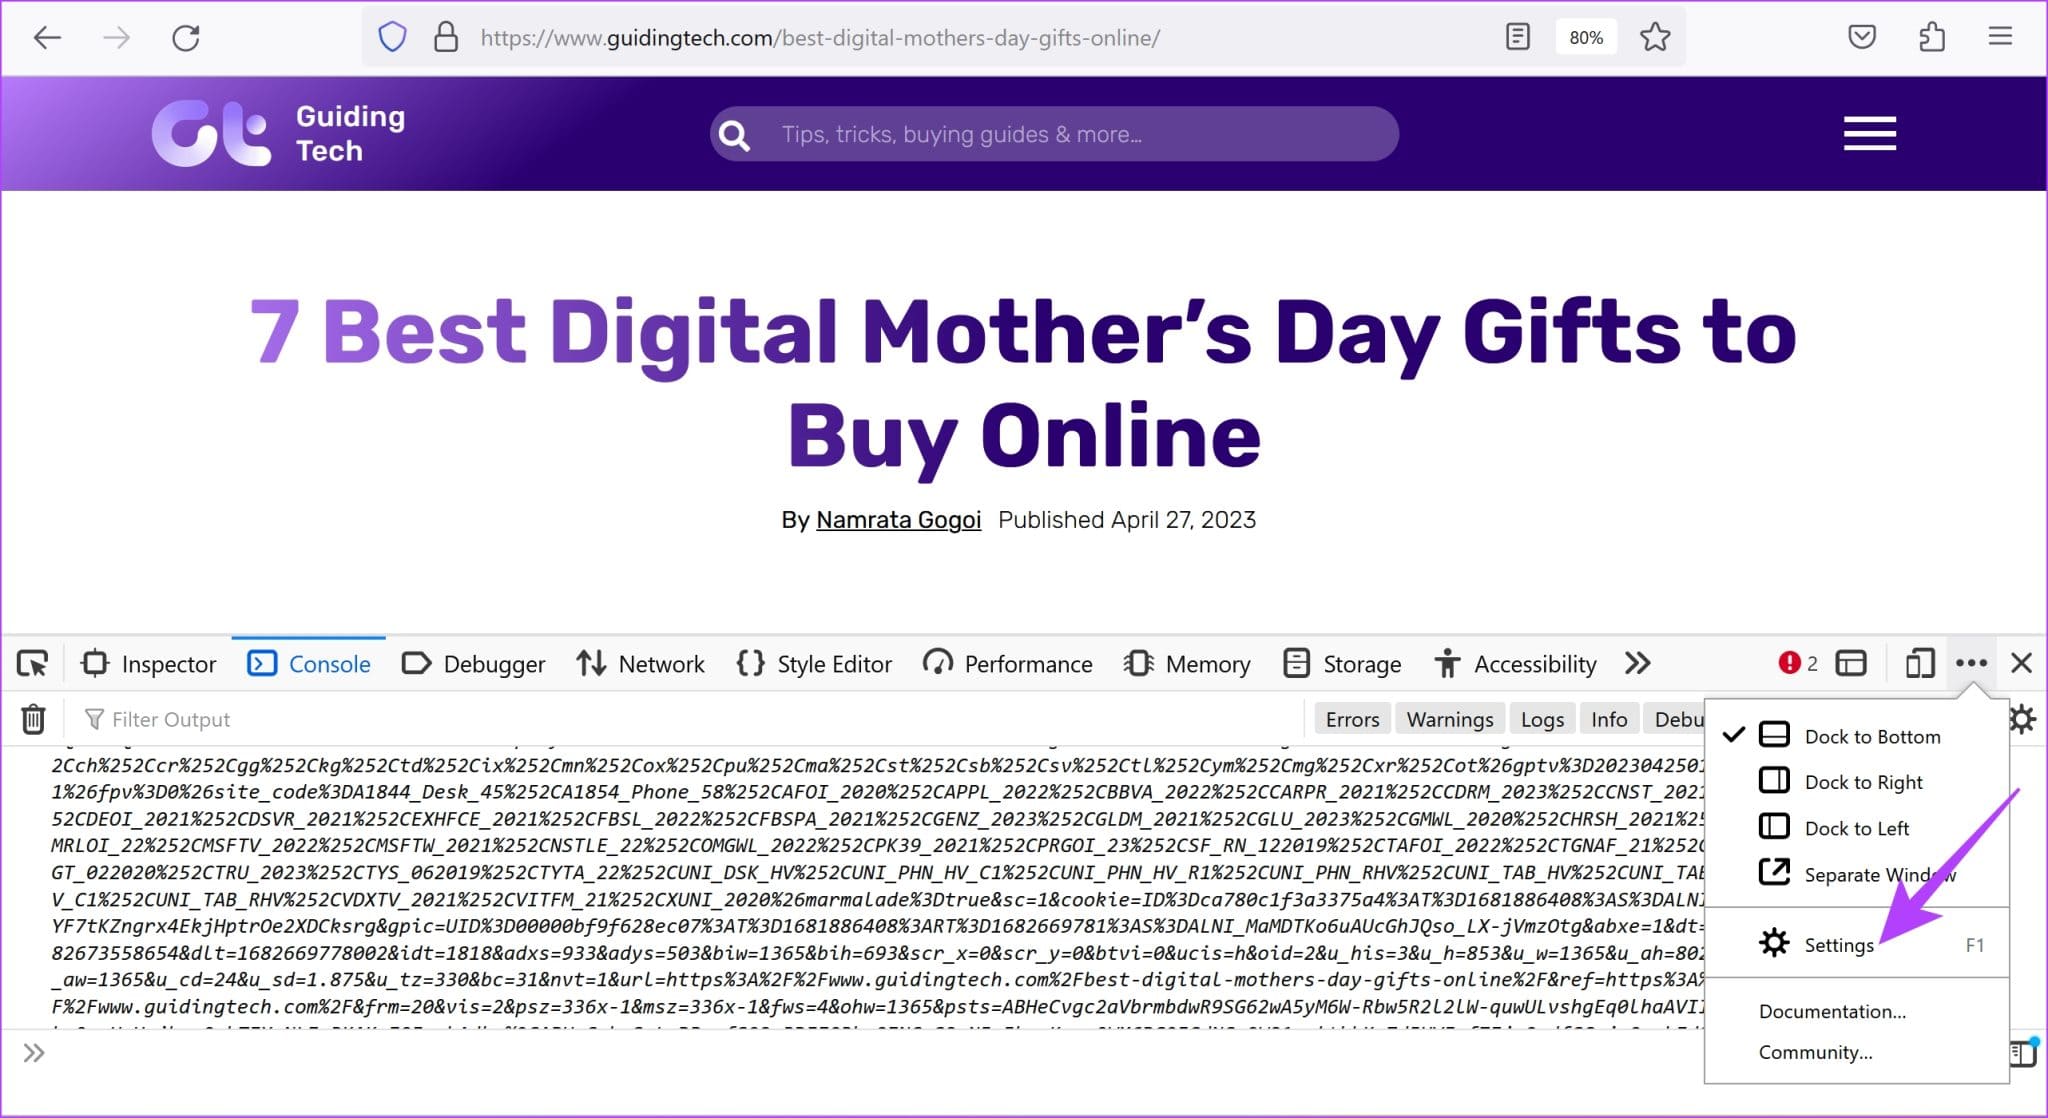Expand more panel options chevron
Screen dimensions: 2048x1118
[x=1638, y=662]
